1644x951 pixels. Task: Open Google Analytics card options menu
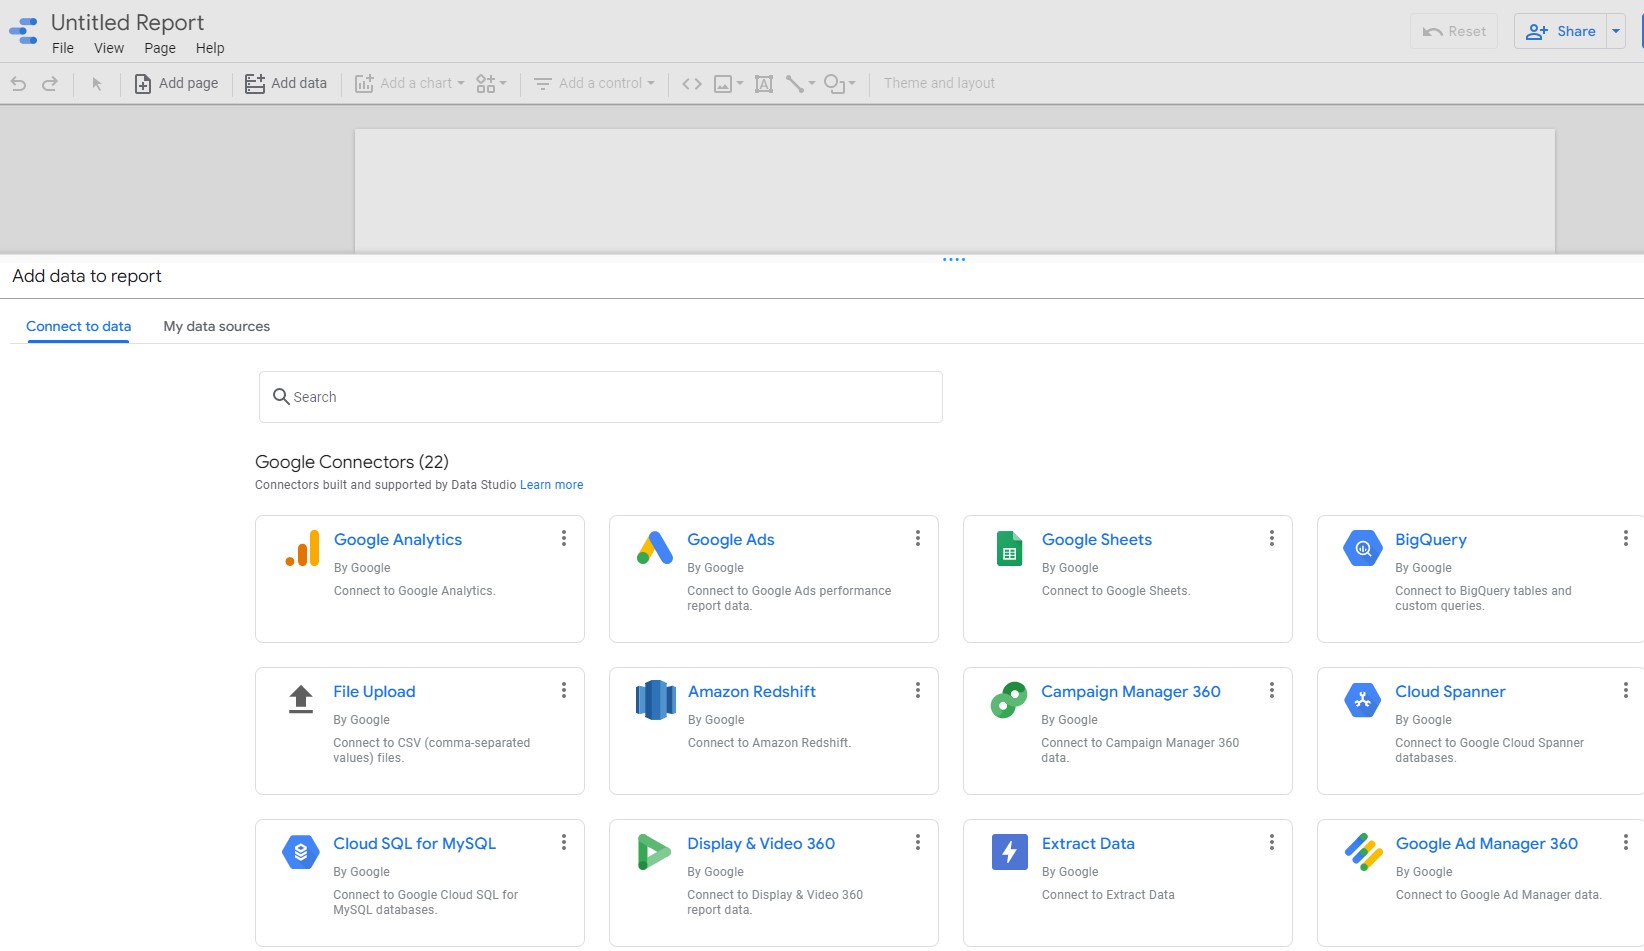pos(564,538)
